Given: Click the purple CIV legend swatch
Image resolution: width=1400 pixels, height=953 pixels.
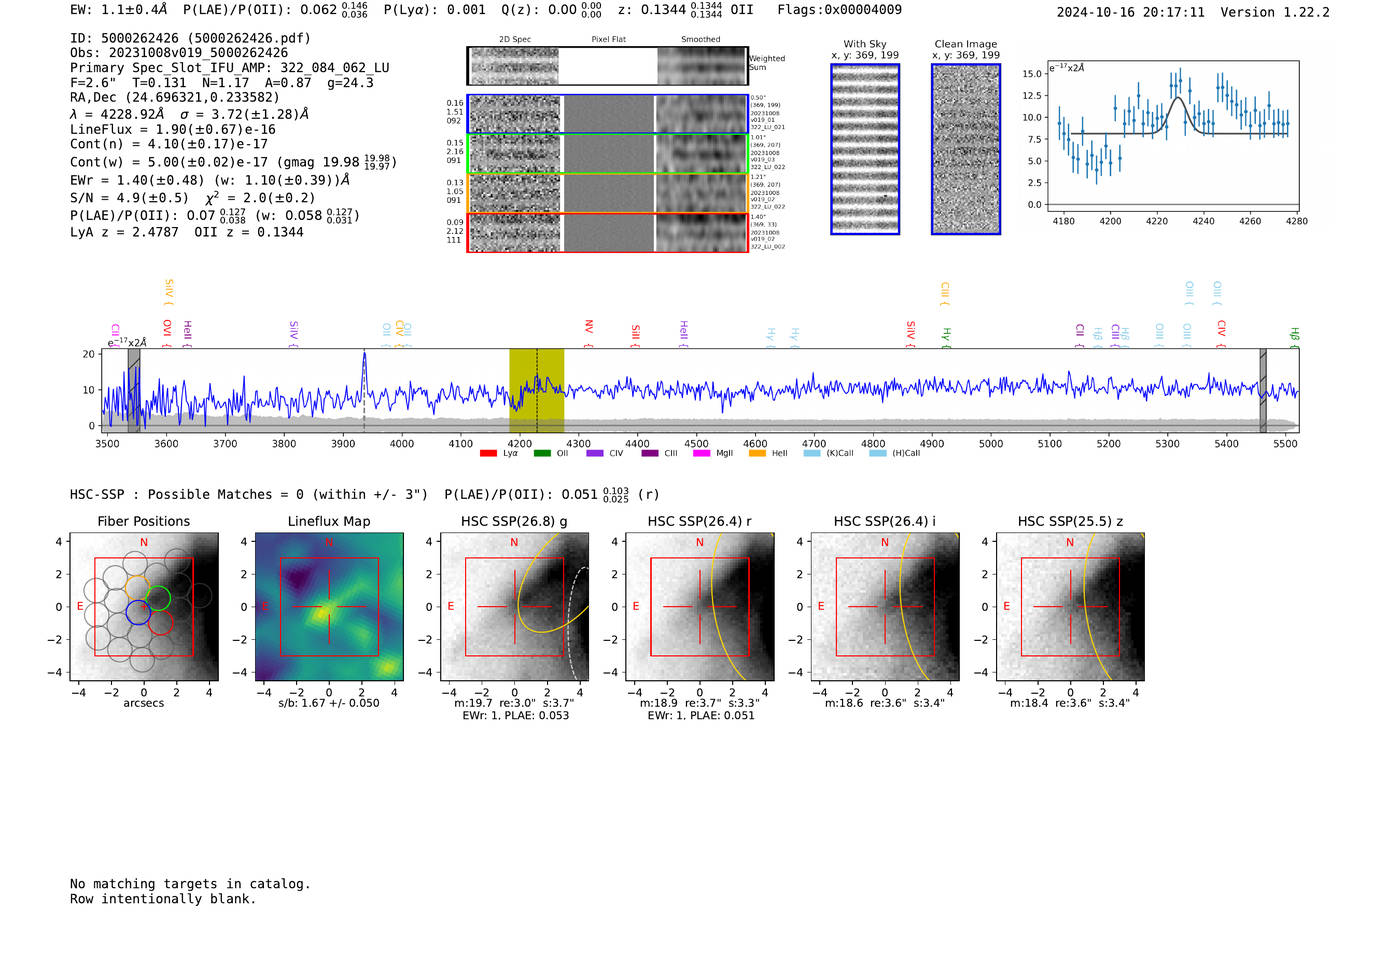Looking at the screenshot, I should pos(595,453).
